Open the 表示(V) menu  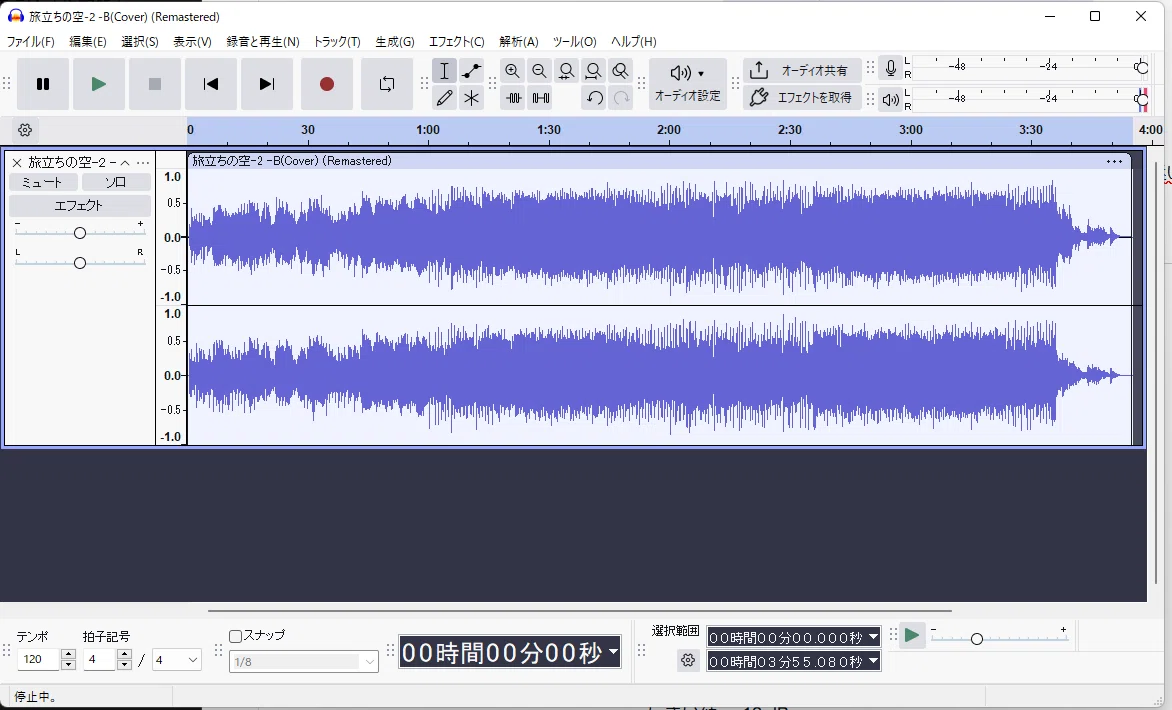point(192,42)
